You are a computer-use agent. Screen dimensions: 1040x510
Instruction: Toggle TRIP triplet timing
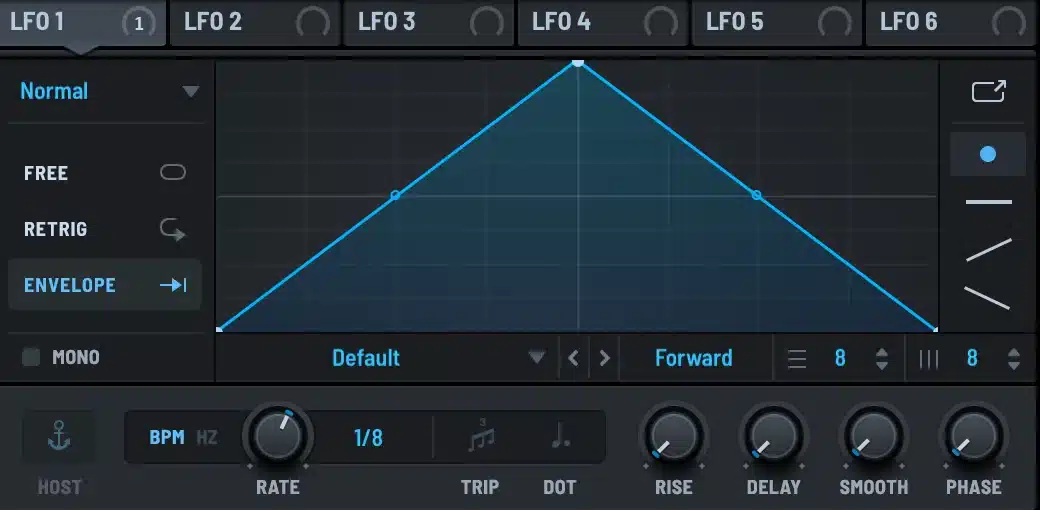click(481, 436)
